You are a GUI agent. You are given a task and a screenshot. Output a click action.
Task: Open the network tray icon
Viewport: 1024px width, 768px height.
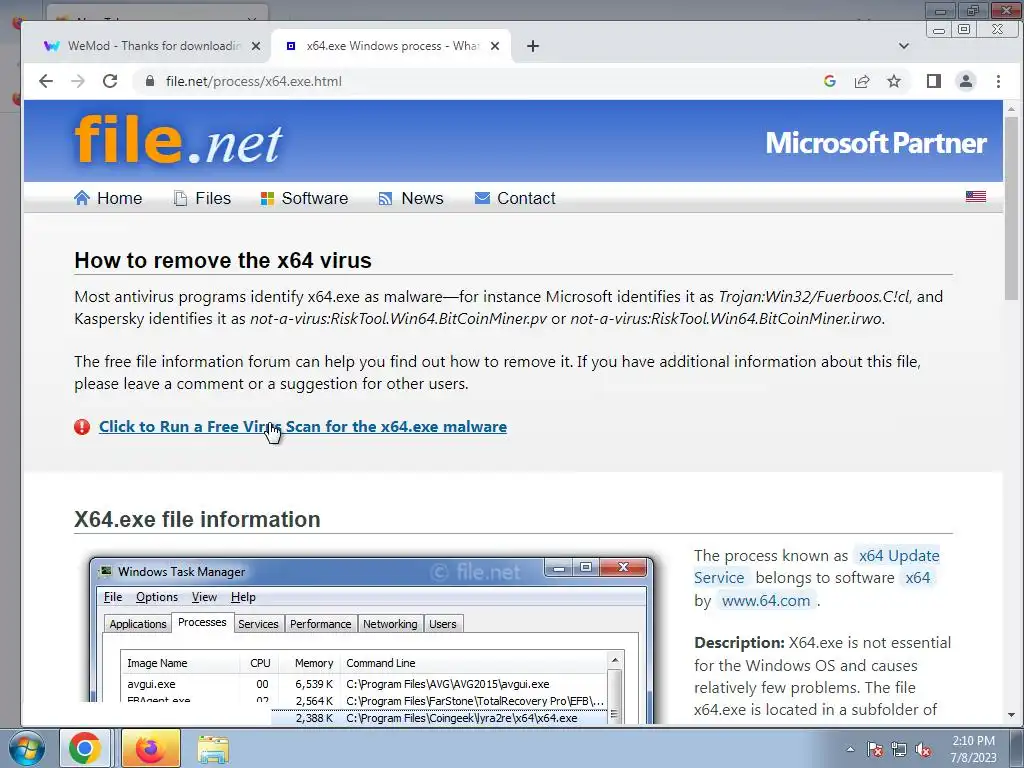point(899,749)
